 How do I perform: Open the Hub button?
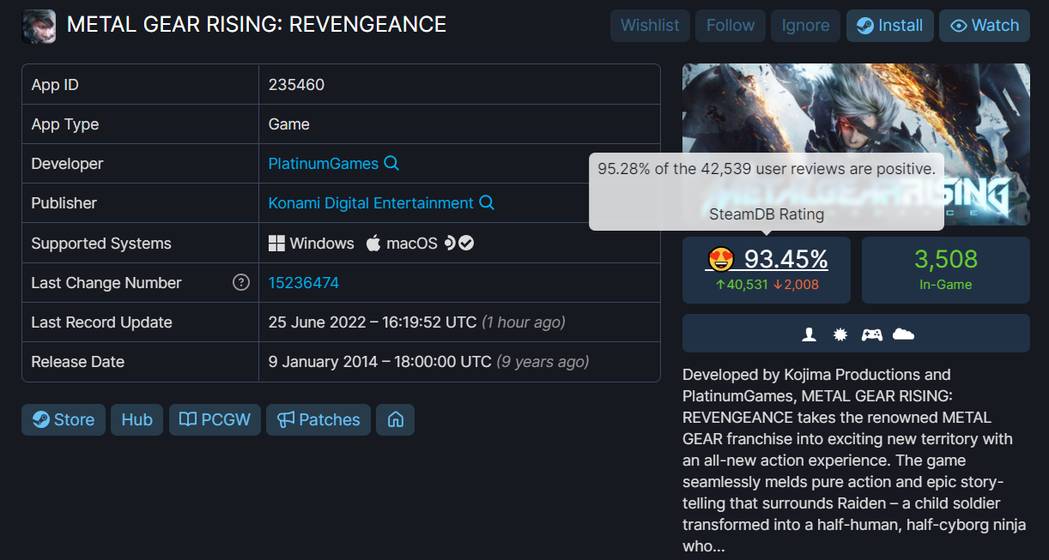click(x=137, y=419)
